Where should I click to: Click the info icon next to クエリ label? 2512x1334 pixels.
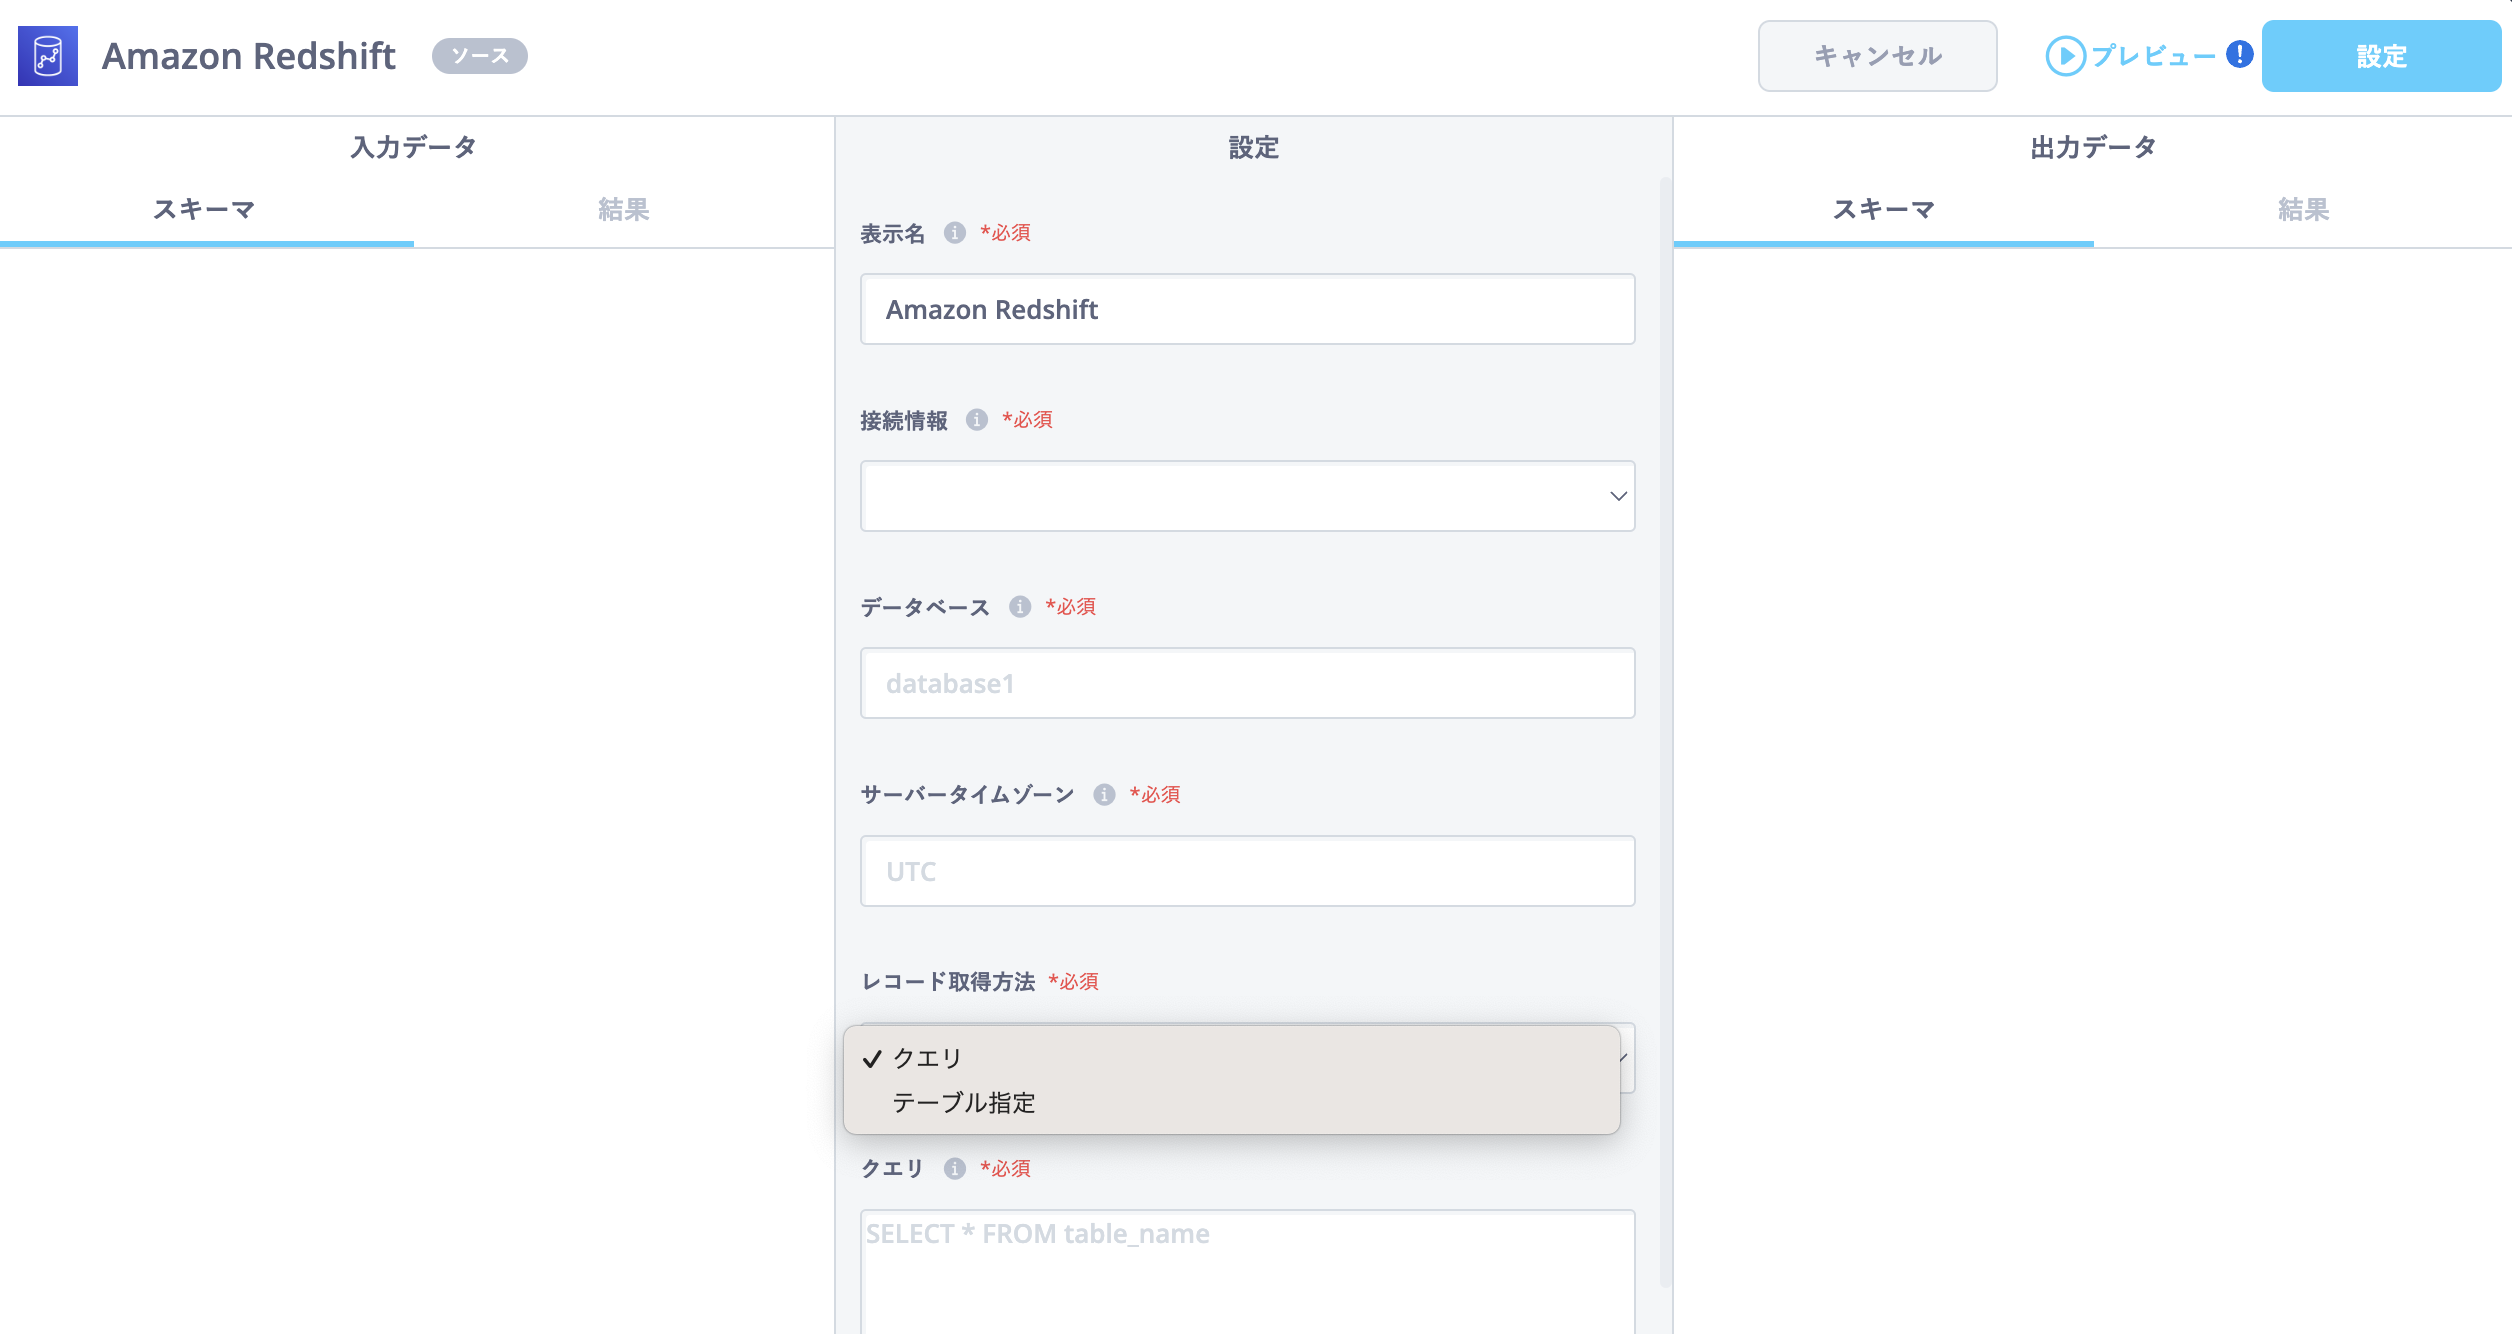[955, 1169]
